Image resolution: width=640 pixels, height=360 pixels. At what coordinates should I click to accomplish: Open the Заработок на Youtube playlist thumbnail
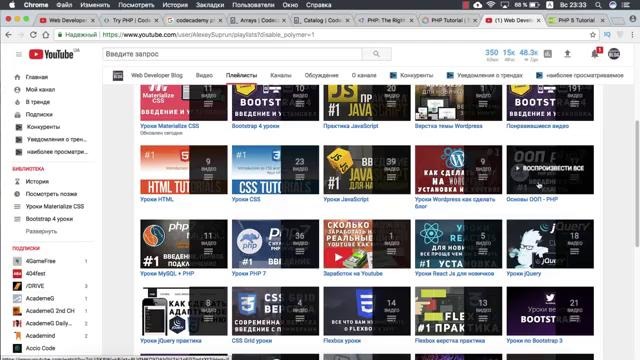[x=367, y=244]
